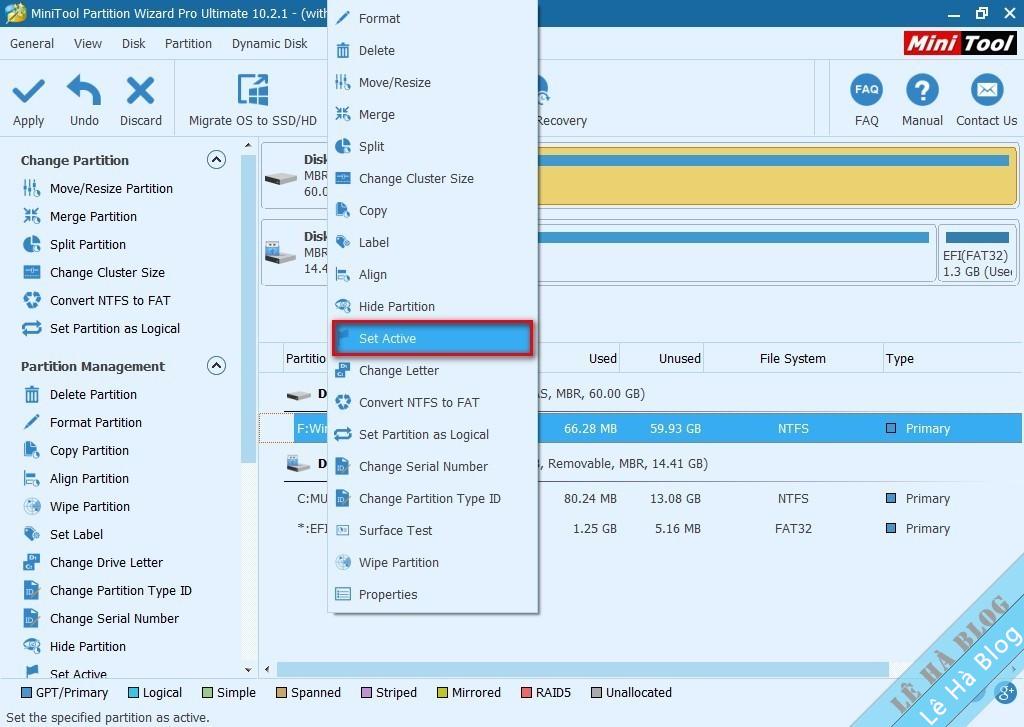Select Merge Partition in sidebar
This screenshot has width=1024, height=727.
tap(80, 217)
